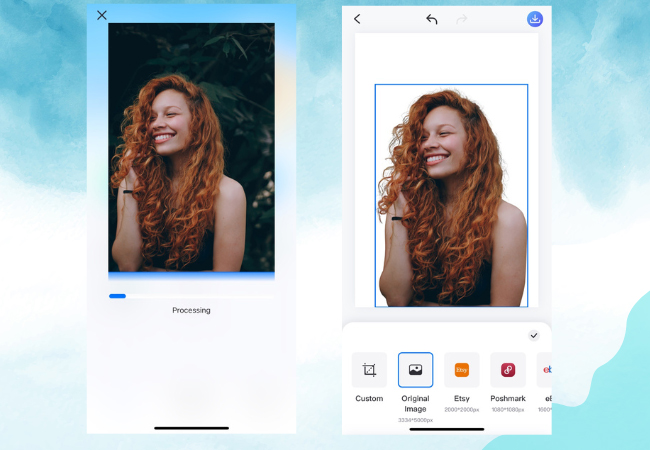The image size is (650, 450).
Task: Close the processing screen with X
Action: click(x=101, y=15)
